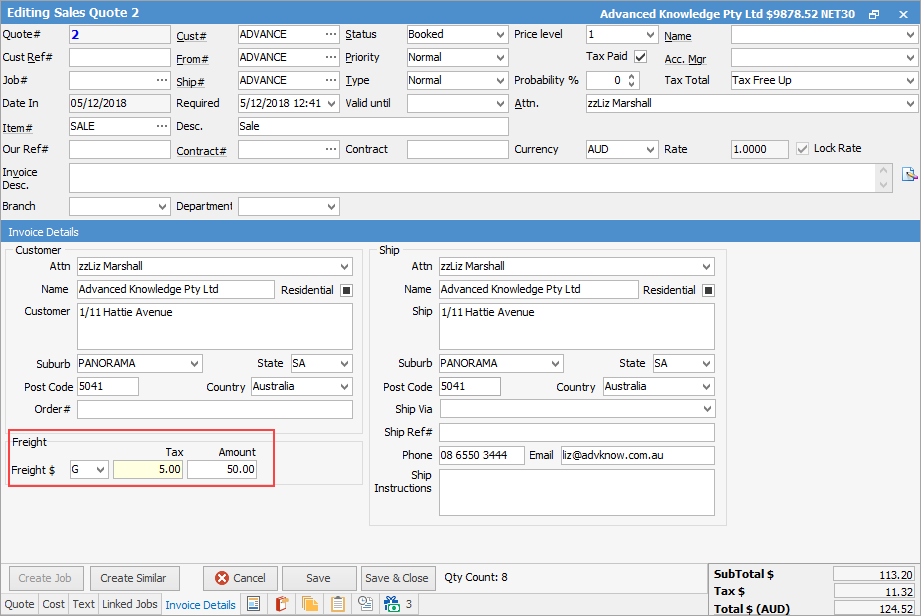Click the red document icon tab
This screenshot has width=921, height=616.
[282, 604]
